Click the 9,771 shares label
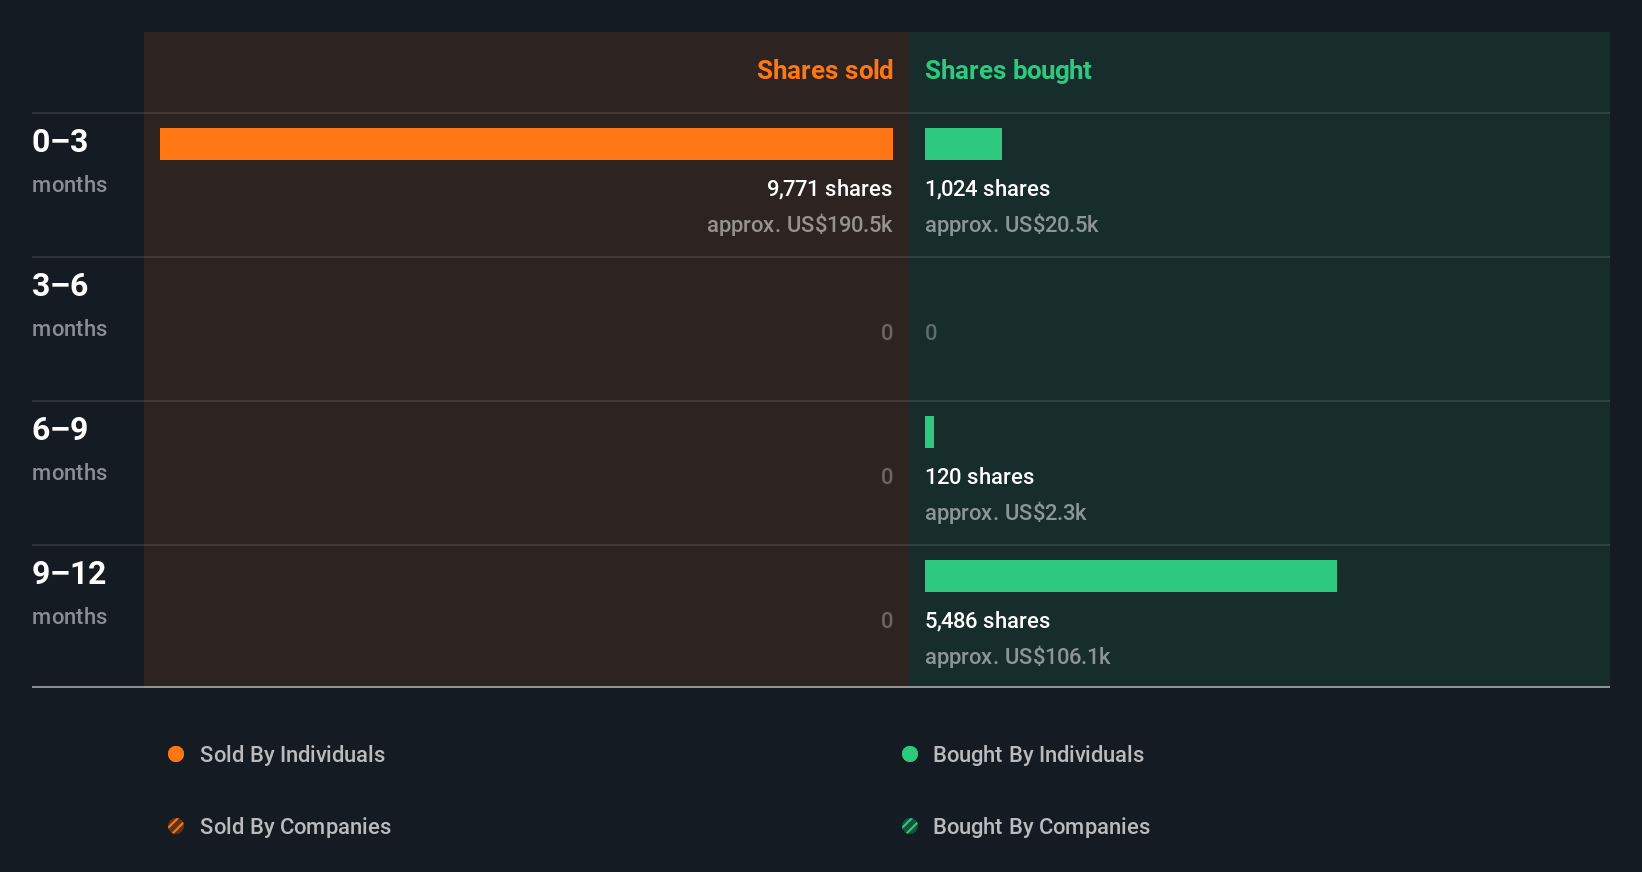 tap(829, 188)
